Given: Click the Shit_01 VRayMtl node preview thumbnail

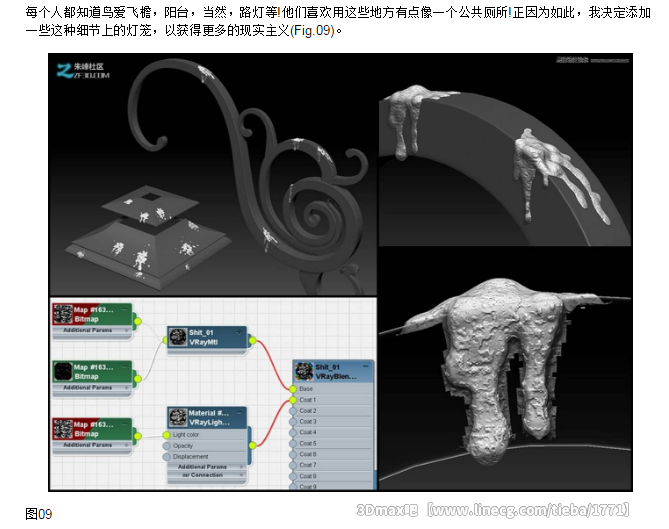Looking at the screenshot, I should coord(177,337).
